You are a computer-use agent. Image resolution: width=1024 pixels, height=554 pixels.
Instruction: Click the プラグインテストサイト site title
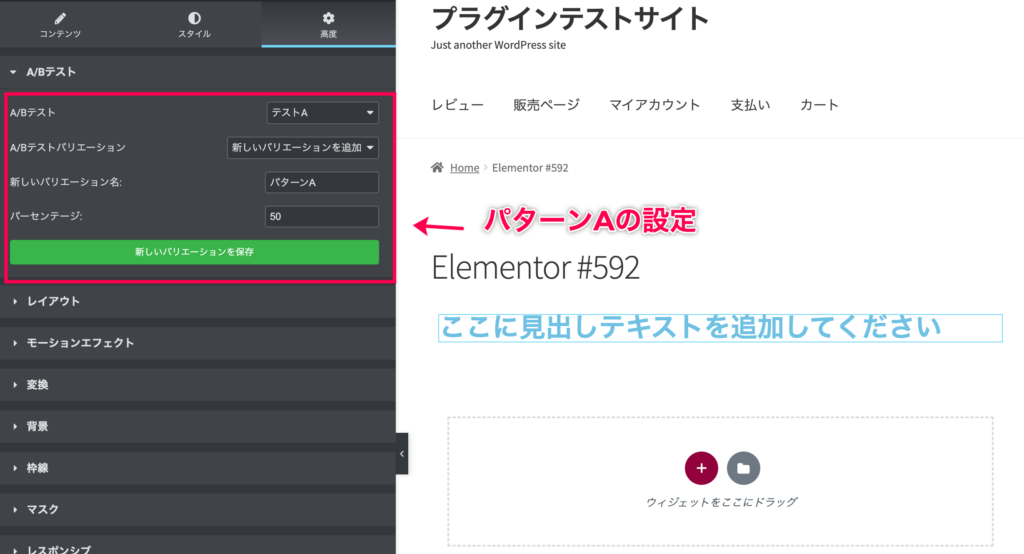[570, 18]
